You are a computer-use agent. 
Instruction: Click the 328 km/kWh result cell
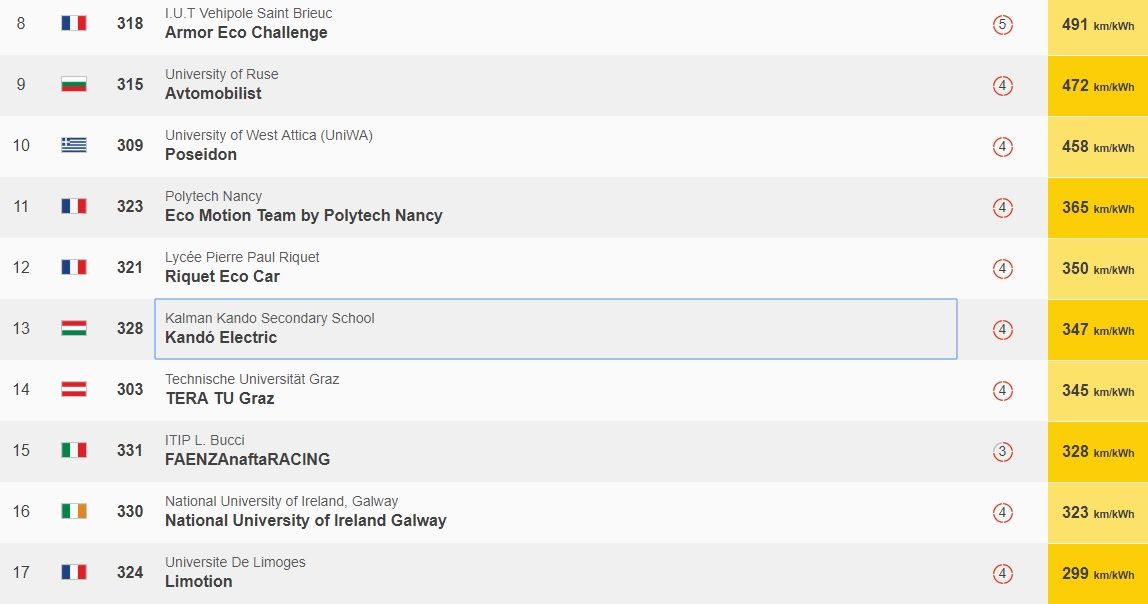pos(1098,452)
